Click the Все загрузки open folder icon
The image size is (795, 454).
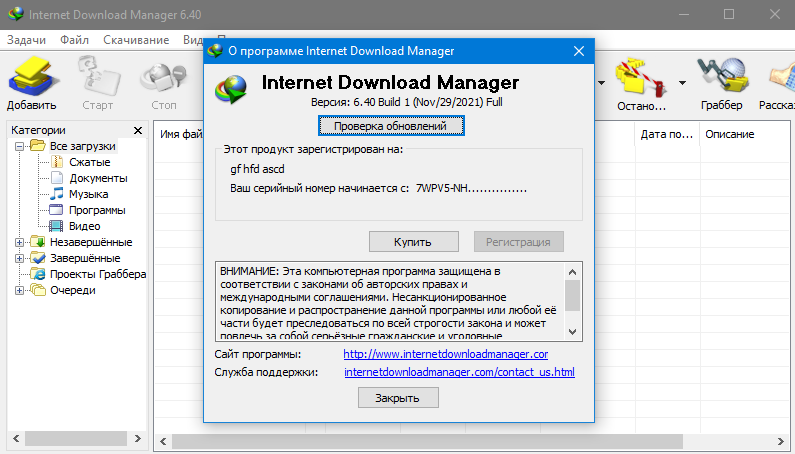(x=38, y=146)
